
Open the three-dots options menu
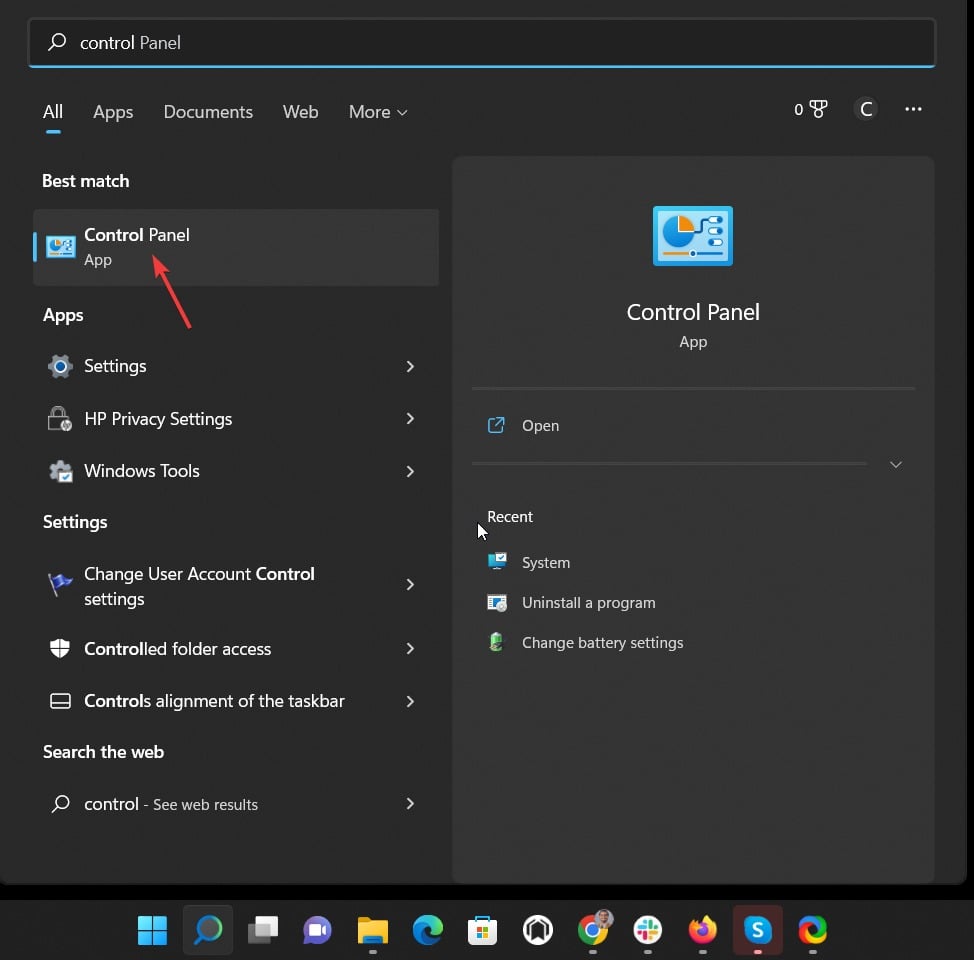pyautogui.click(x=912, y=110)
